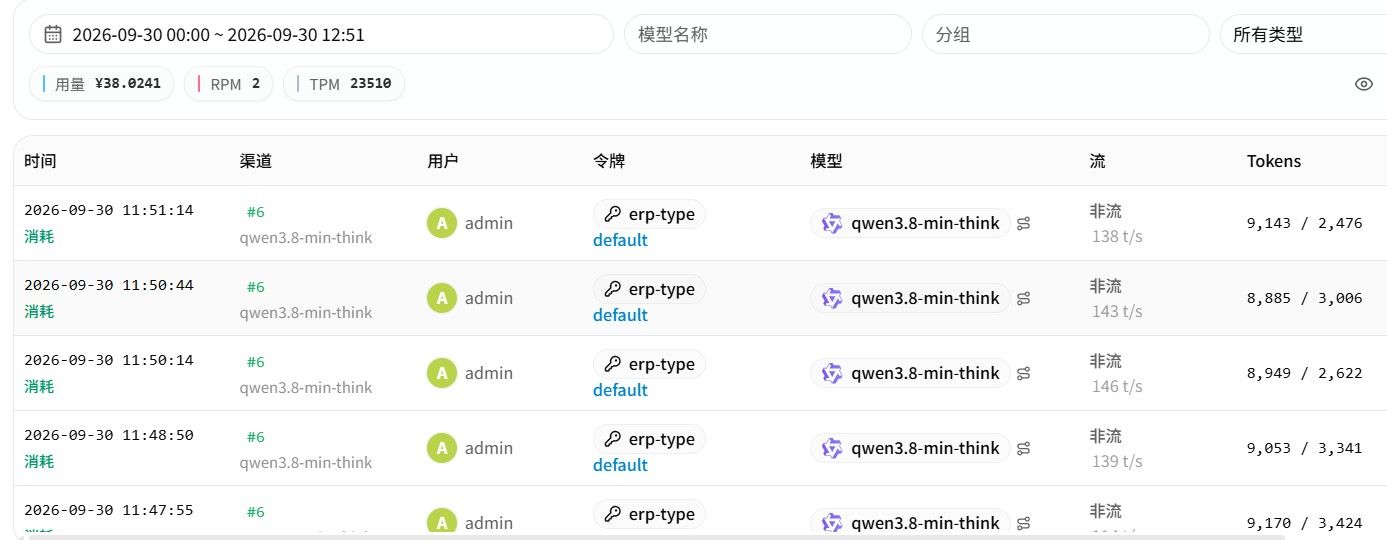Click admin avatar in 11:51:14 row
The width and height of the screenshot is (1387, 540).
click(x=441, y=223)
